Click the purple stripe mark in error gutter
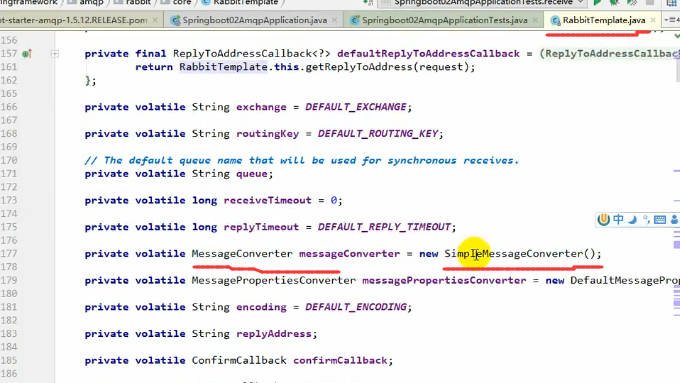 (x=677, y=245)
